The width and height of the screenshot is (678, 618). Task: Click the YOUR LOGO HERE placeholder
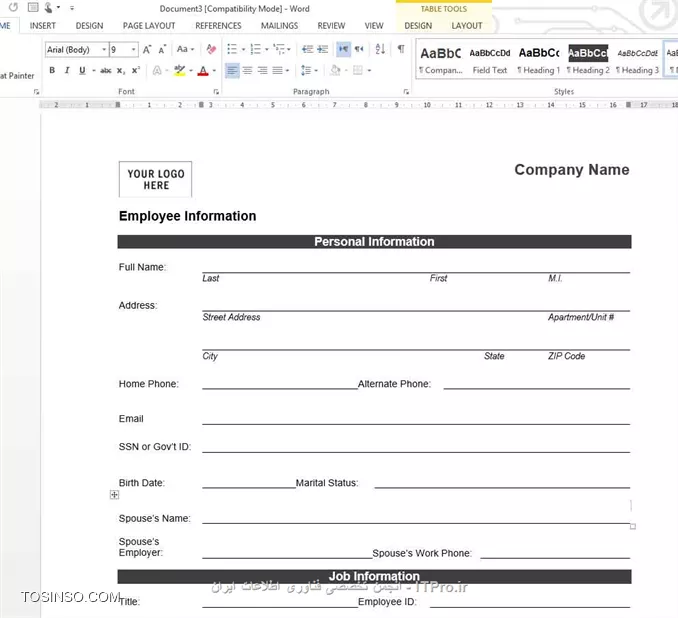pyautogui.click(x=156, y=179)
